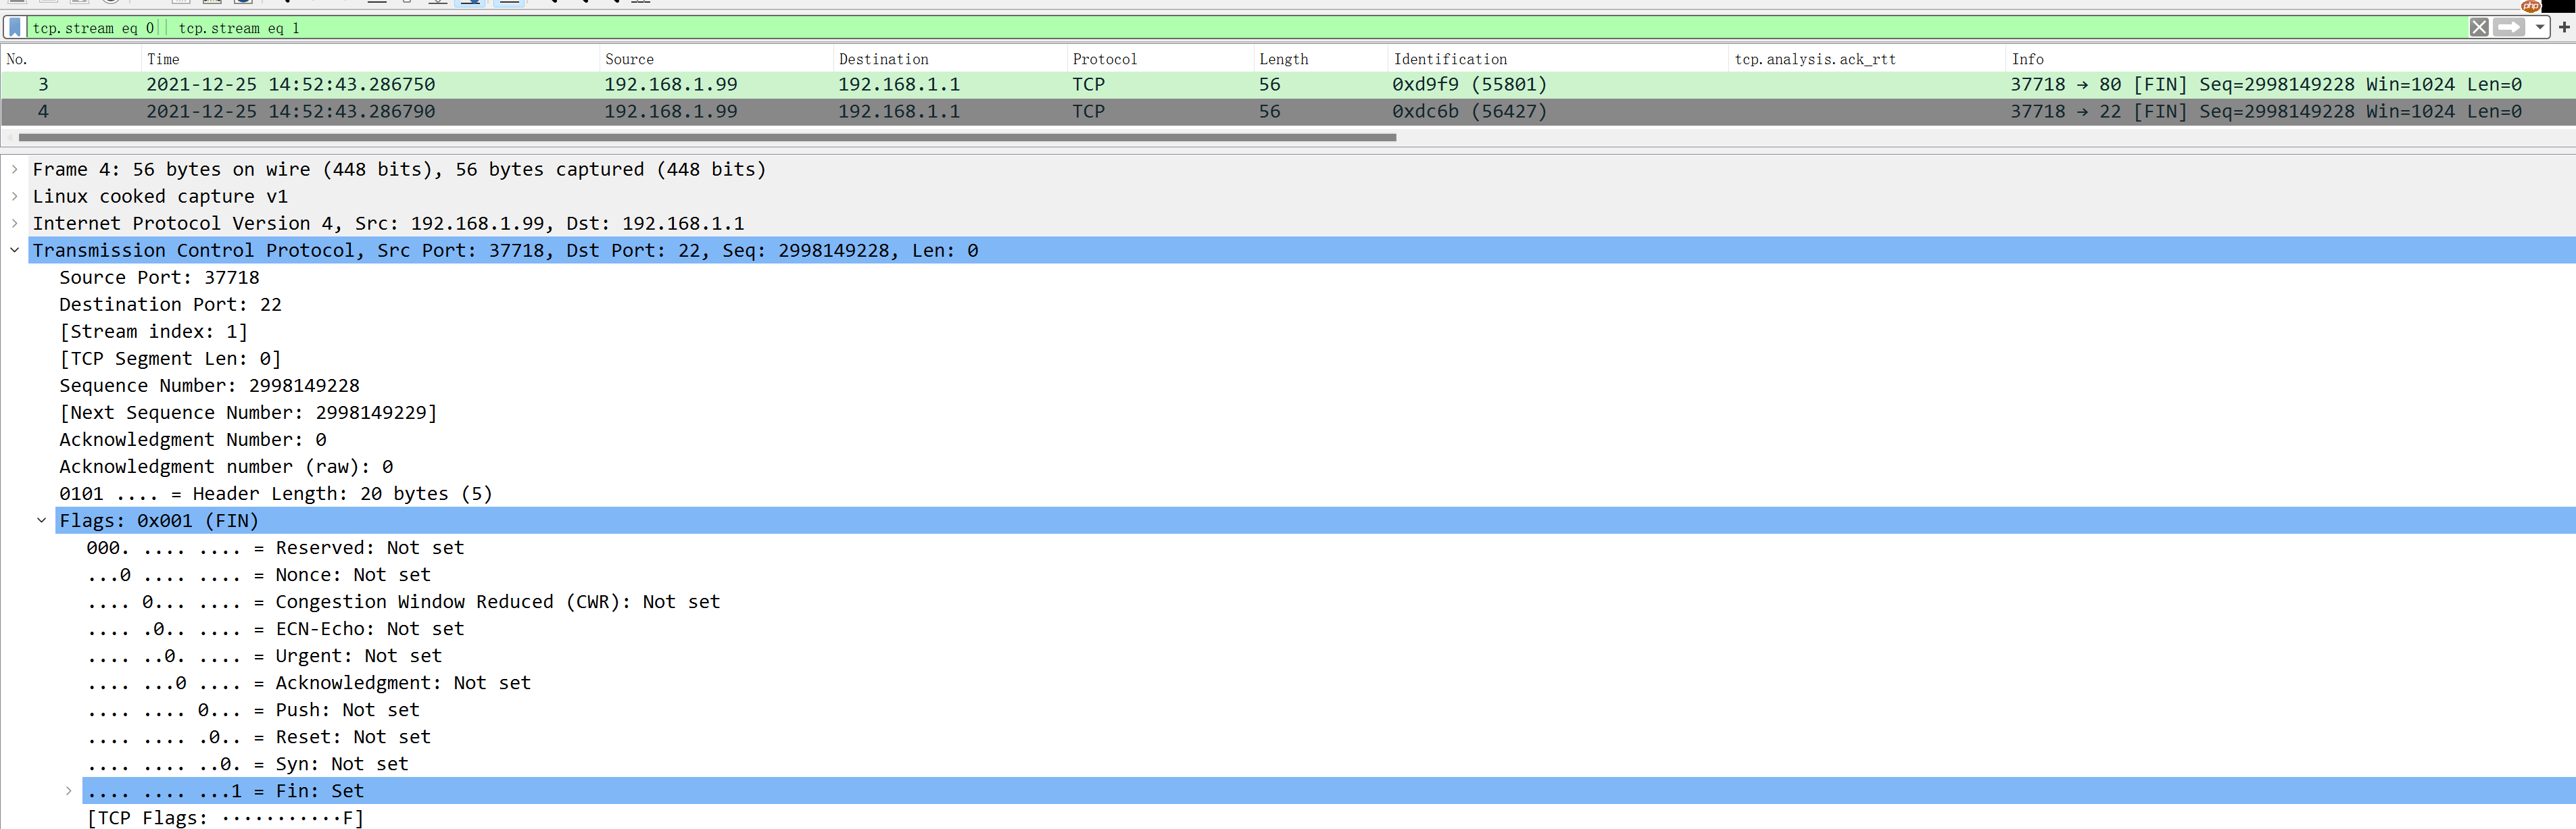Click the filter bookmark icon
This screenshot has width=2576, height=829.
point(15,28)
